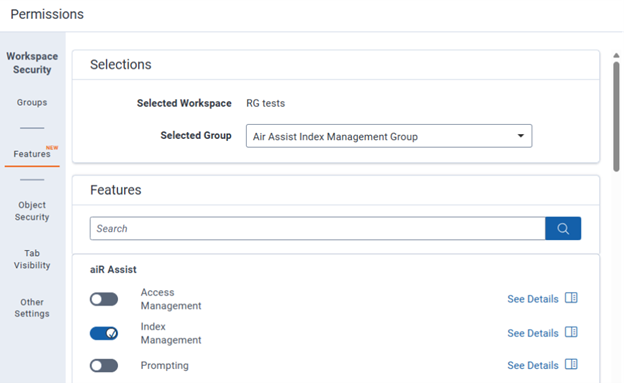The width and height of the screenshot is (625, 384).
Task: Turn on the Prompting toggle
Action: point(104,366)
